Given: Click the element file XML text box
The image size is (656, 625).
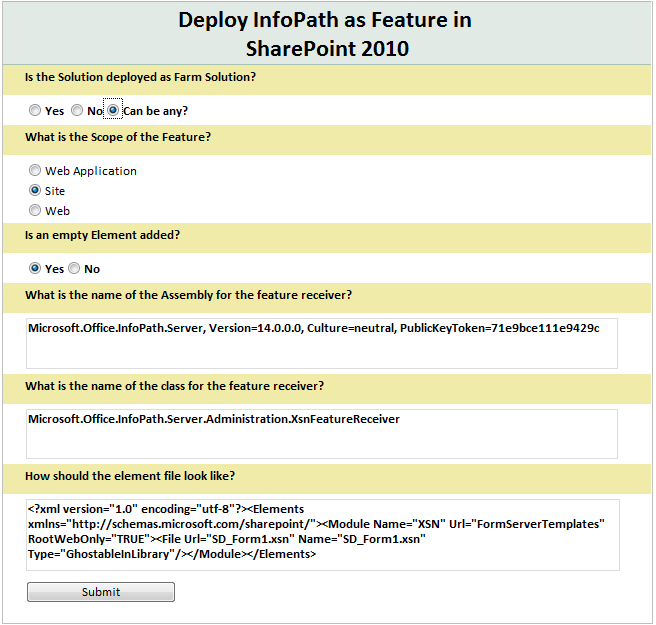Looking at the screenshot, I should pyautogui.click(x=323, y=535).
